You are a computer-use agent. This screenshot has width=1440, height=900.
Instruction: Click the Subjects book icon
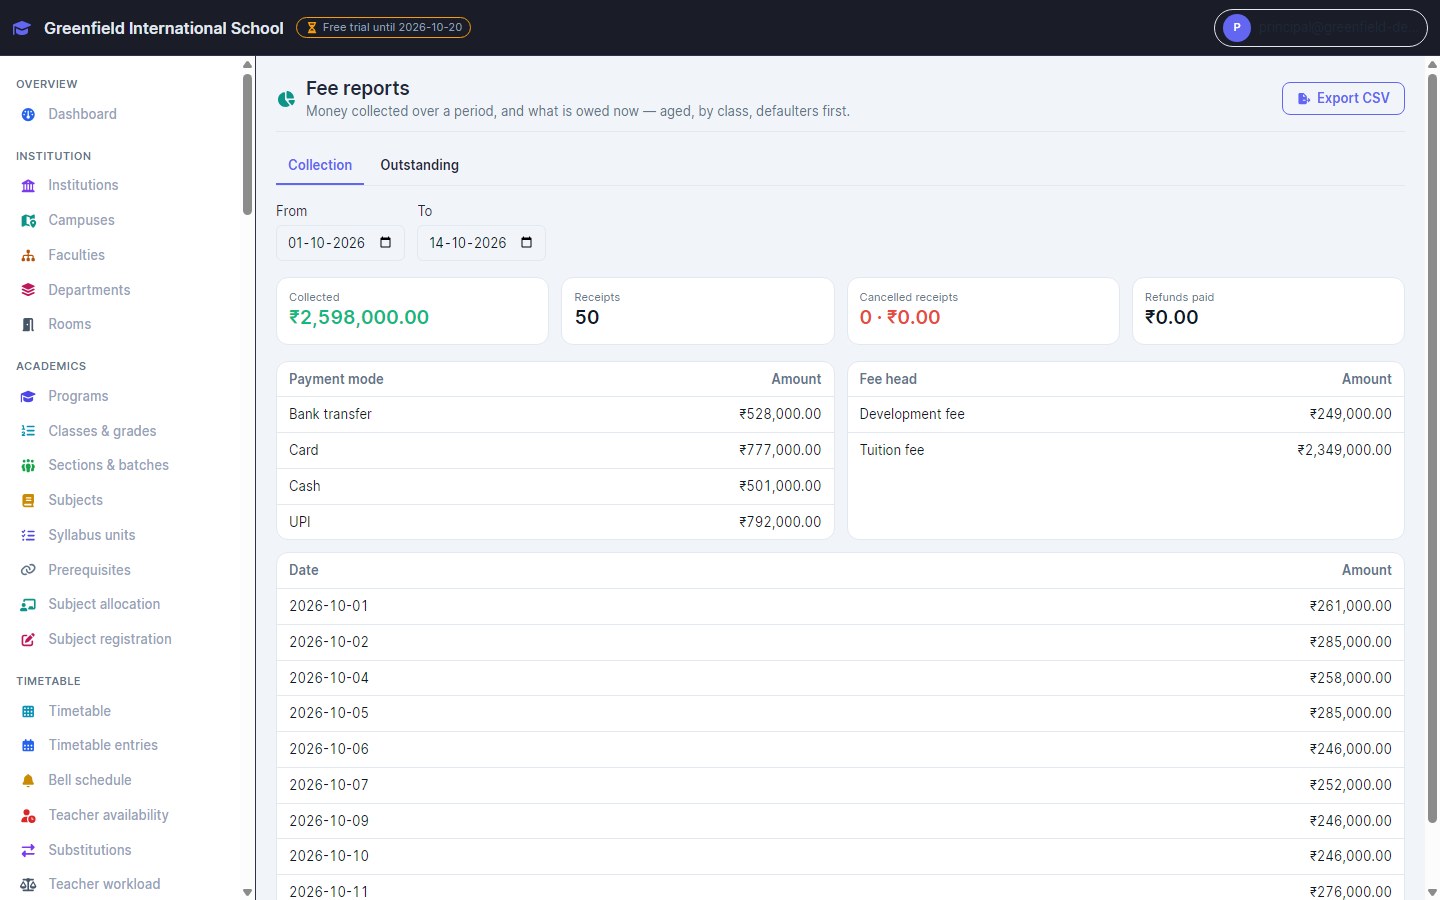click(28, 501)
